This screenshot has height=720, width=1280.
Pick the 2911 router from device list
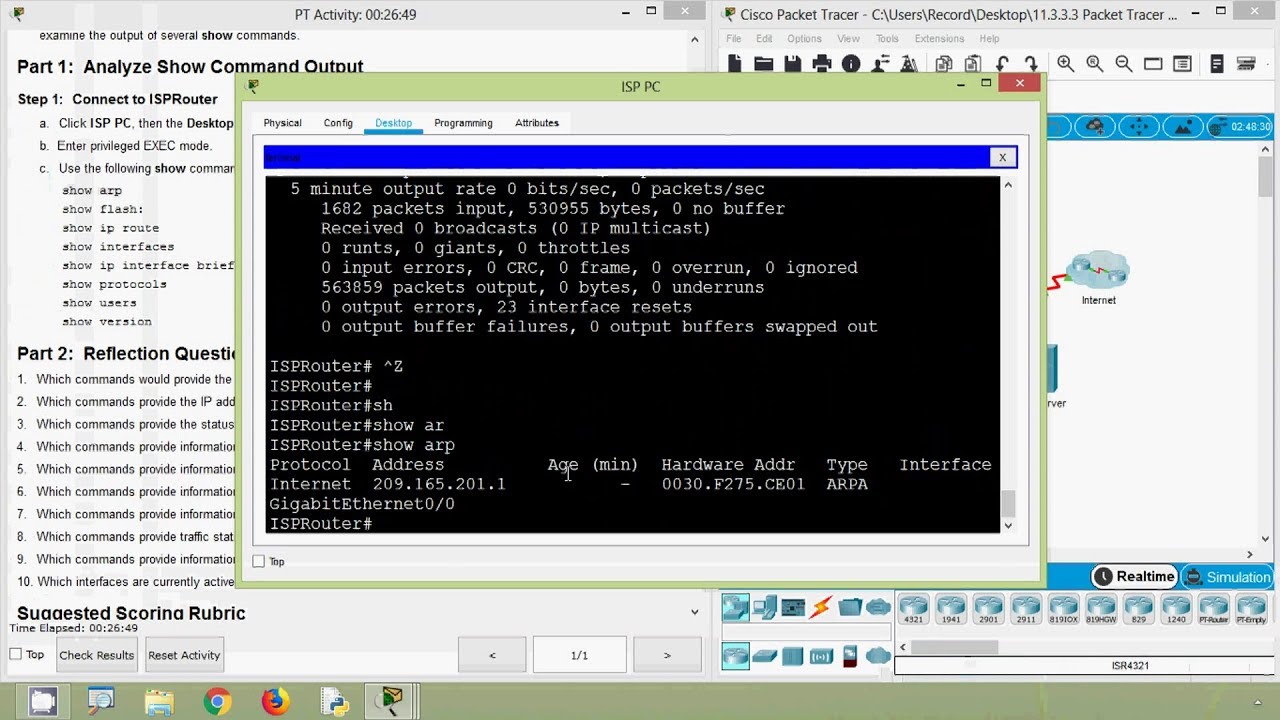point(1025,609)
